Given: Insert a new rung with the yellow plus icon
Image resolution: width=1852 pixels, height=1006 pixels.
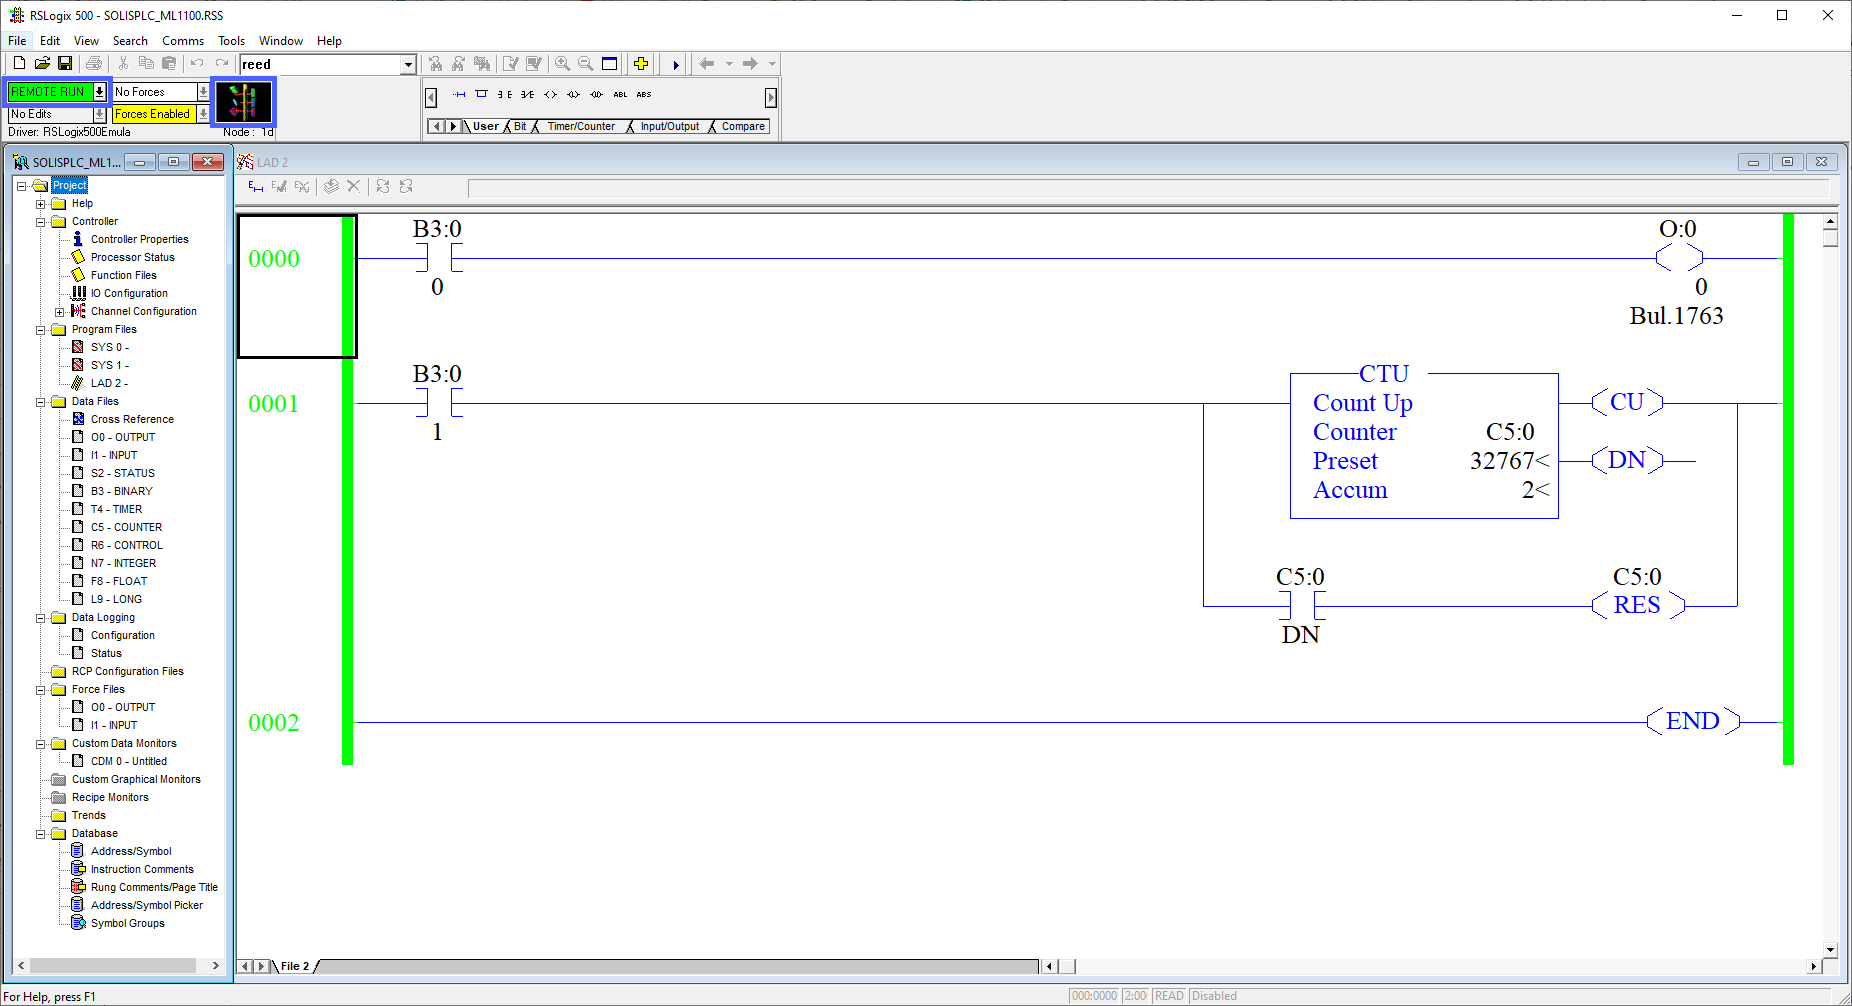Looking at the screenshot, I should [x=641, y=63].
